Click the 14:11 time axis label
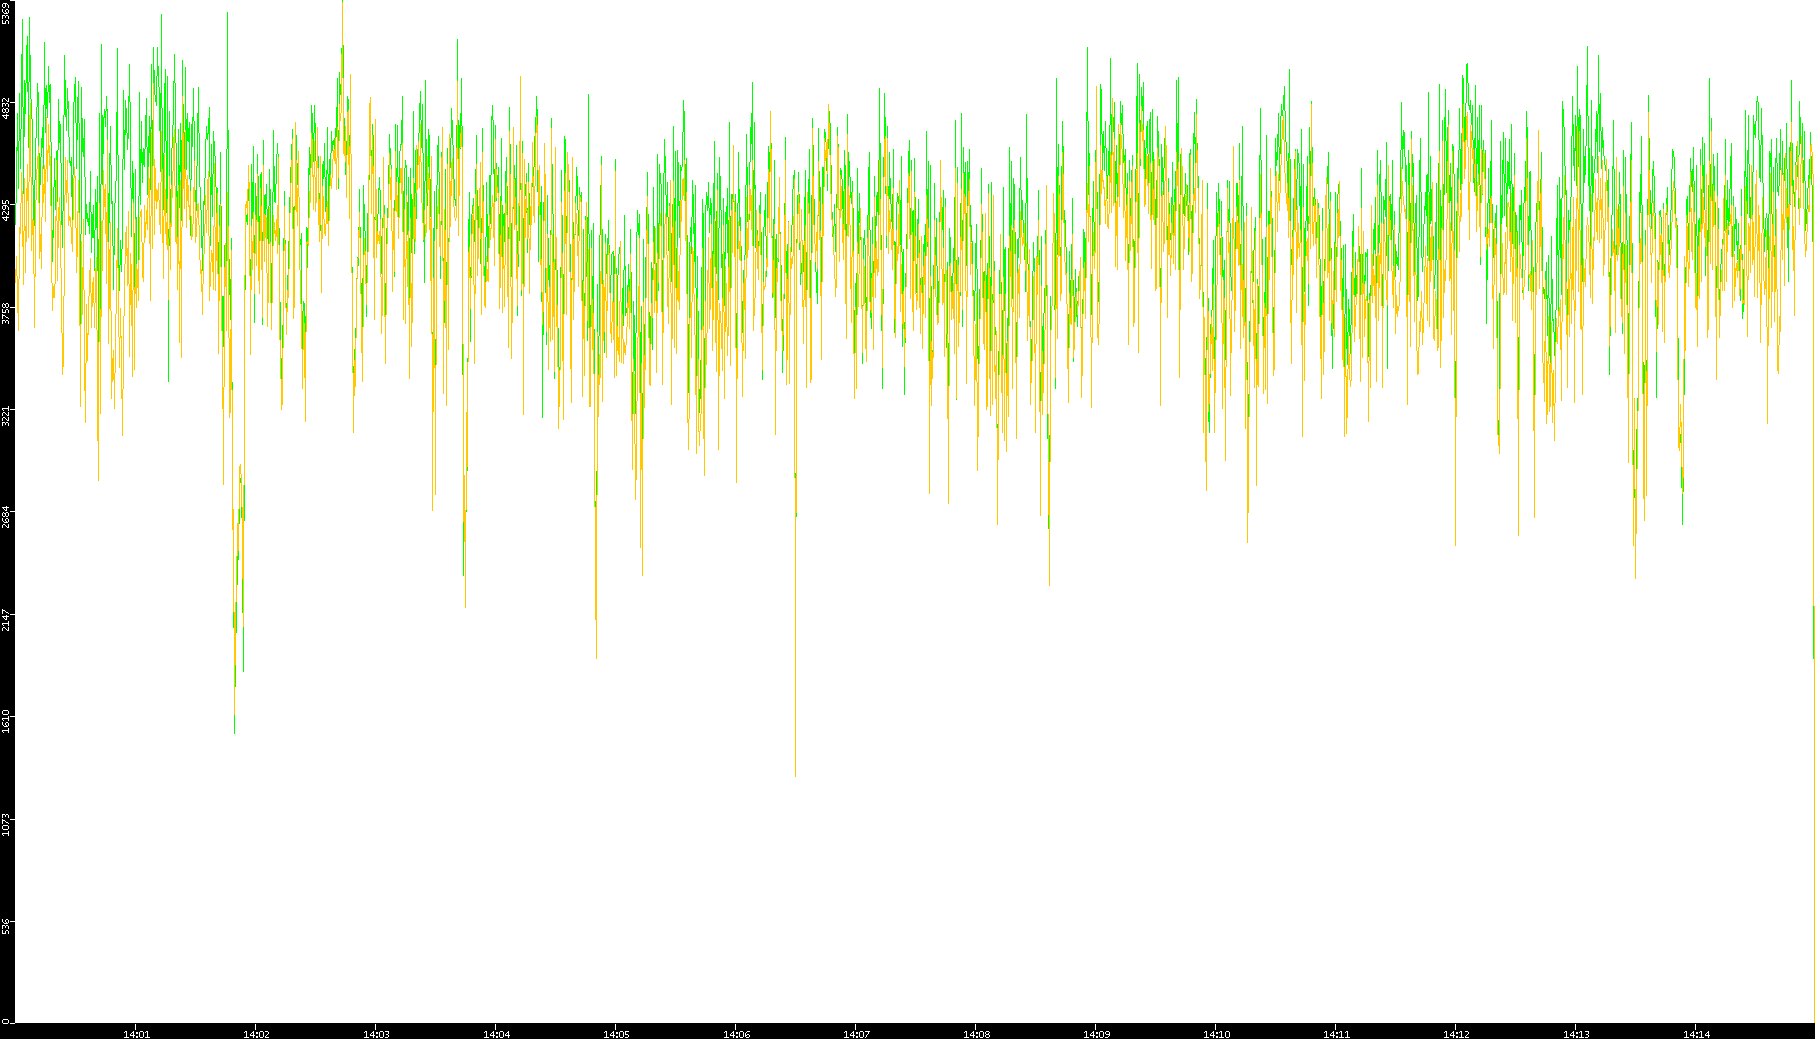 [1336, 1034]
